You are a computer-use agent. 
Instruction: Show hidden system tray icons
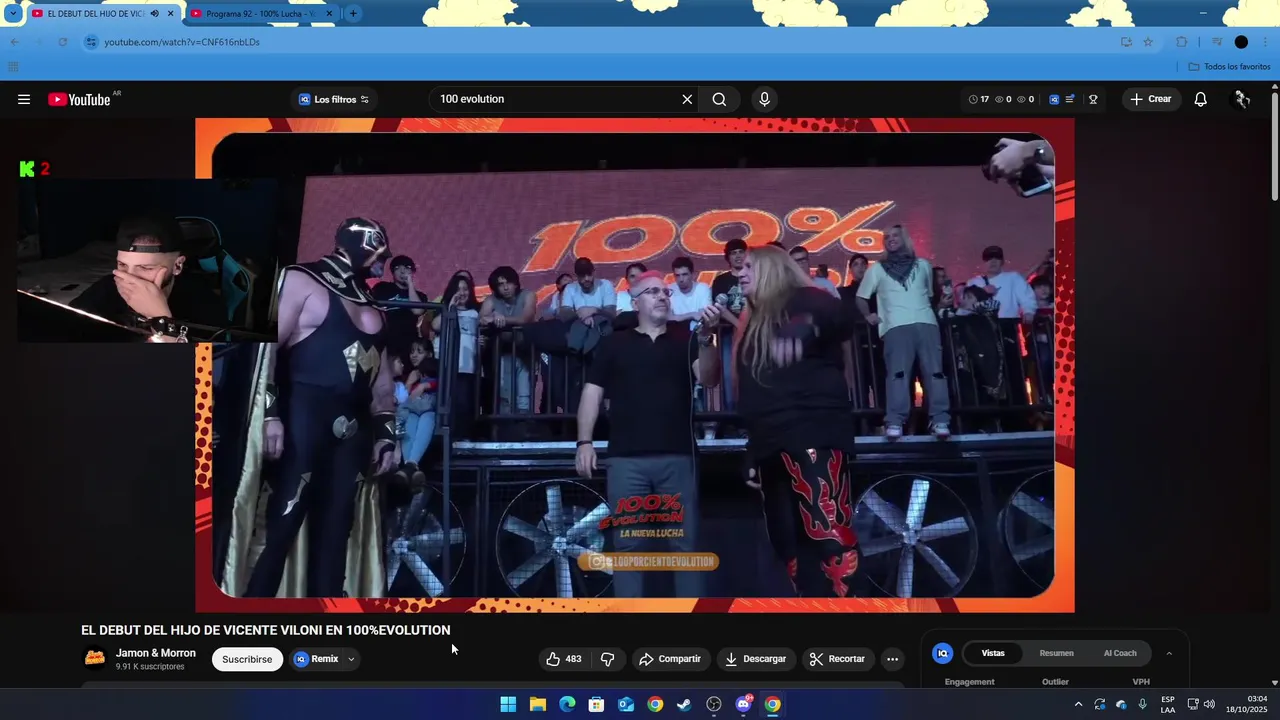(x=1078, y=704)
